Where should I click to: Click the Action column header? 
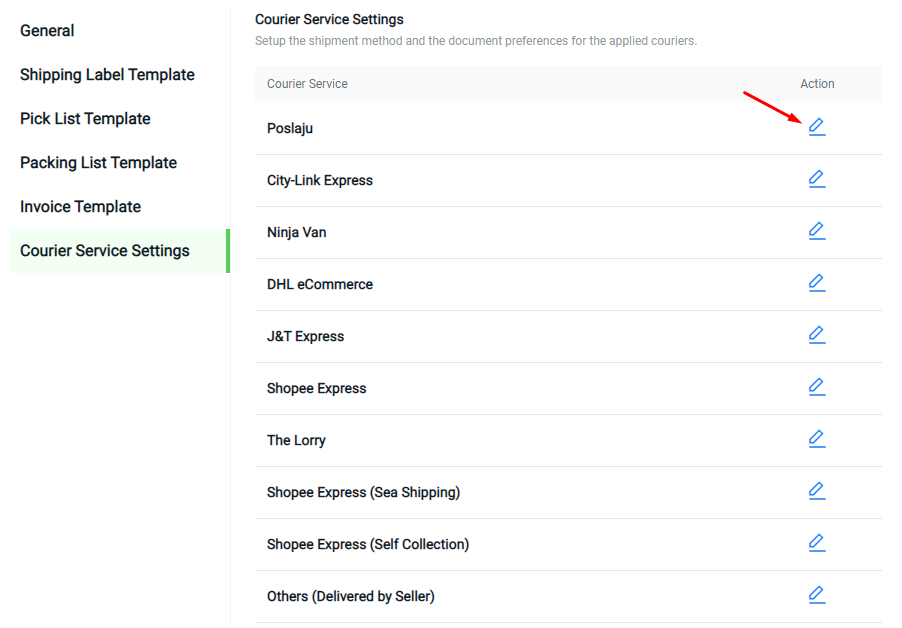click(817, 84)
